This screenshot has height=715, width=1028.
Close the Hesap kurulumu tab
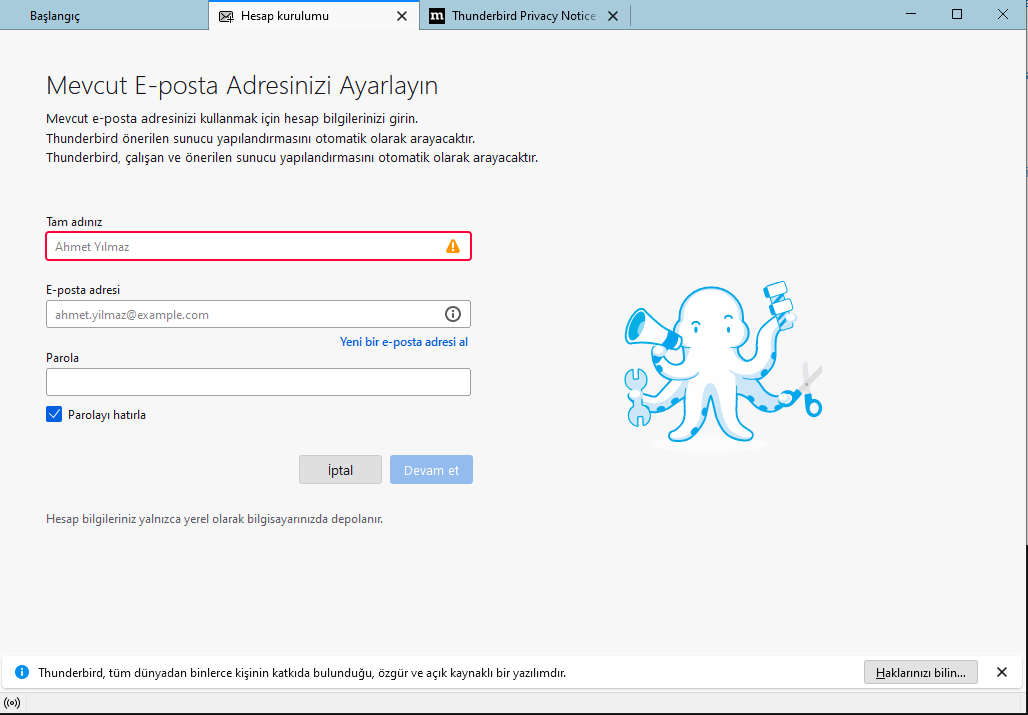coord(402,16)
